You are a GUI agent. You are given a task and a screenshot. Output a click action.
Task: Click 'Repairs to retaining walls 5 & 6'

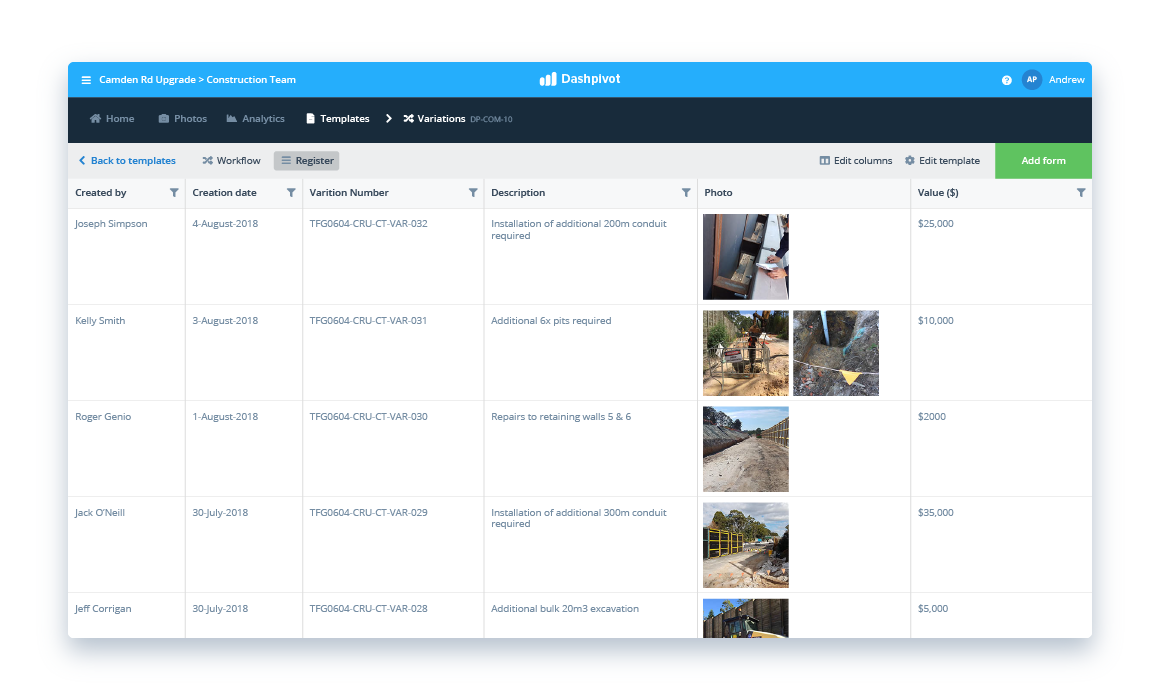[x=561, y=417]
